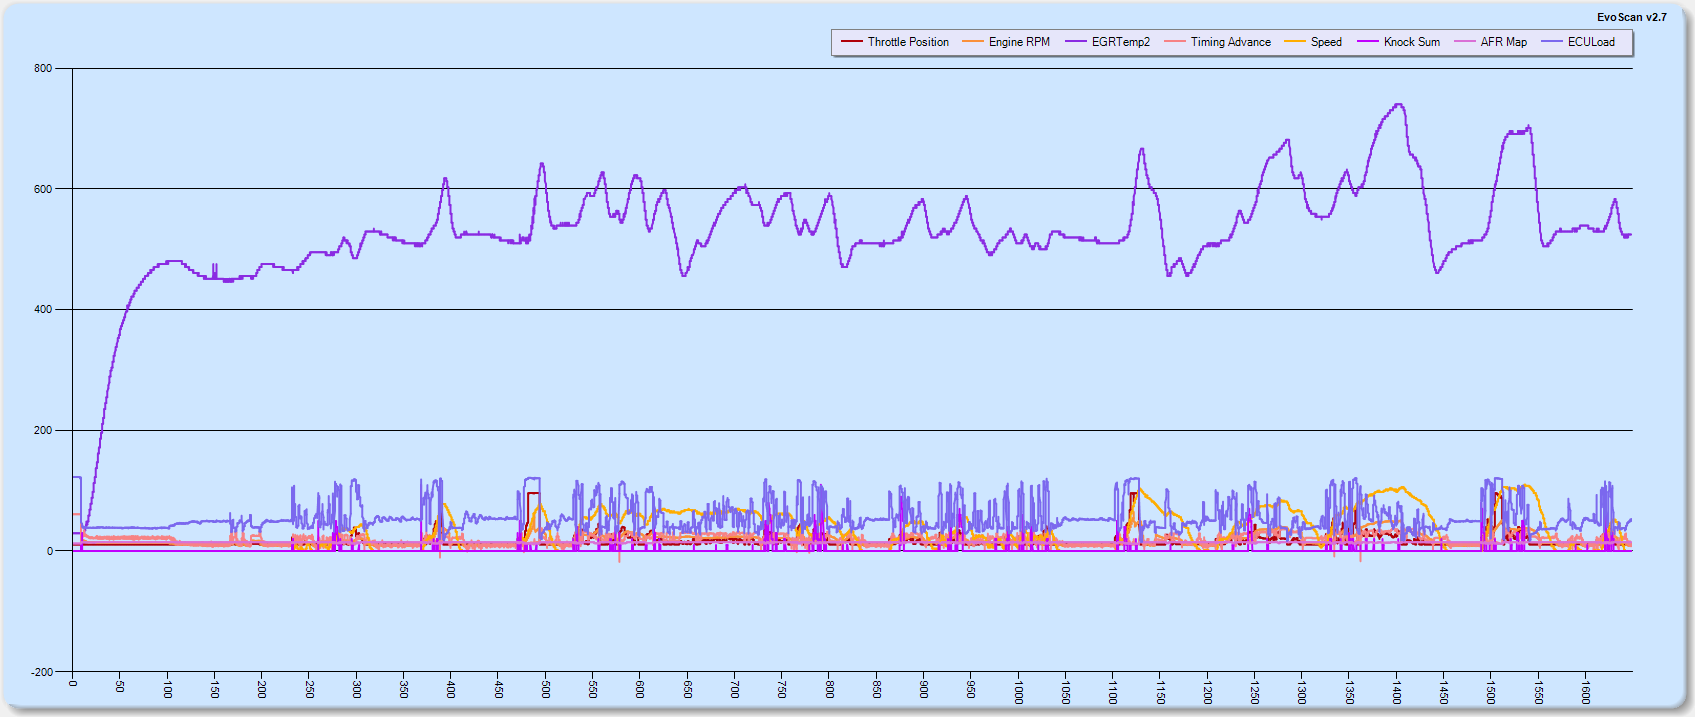Click the 1600 tick label on the X axis
1695x717 pixels.
coord(1585,692)
